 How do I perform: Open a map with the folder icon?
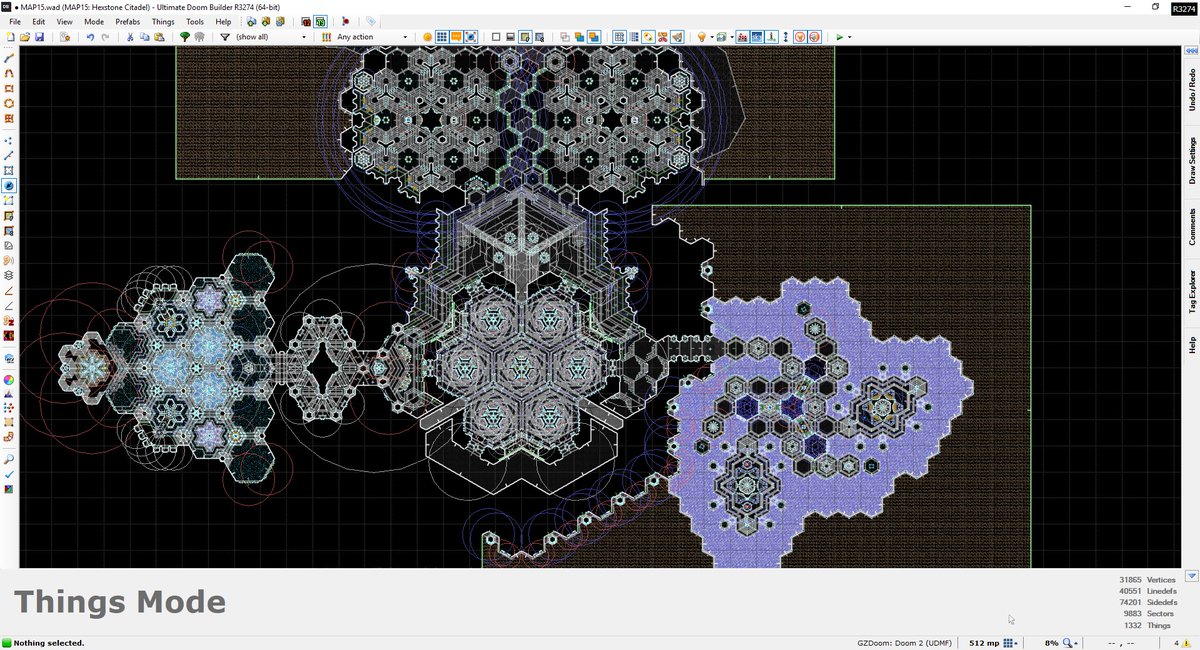24,37
